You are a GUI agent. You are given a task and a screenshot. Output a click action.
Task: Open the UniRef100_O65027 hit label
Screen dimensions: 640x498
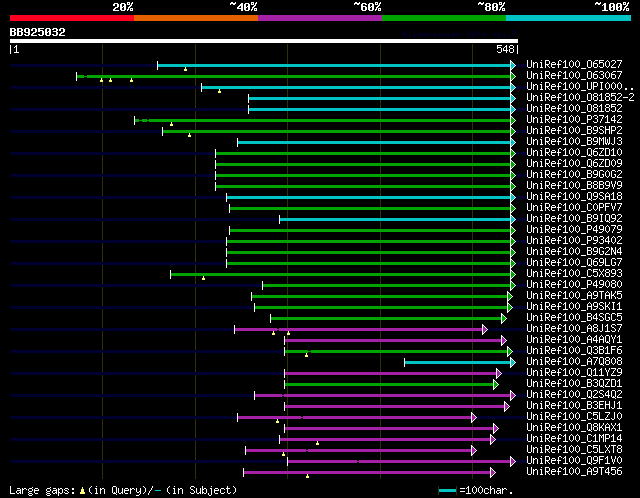[x=574, y=64]
